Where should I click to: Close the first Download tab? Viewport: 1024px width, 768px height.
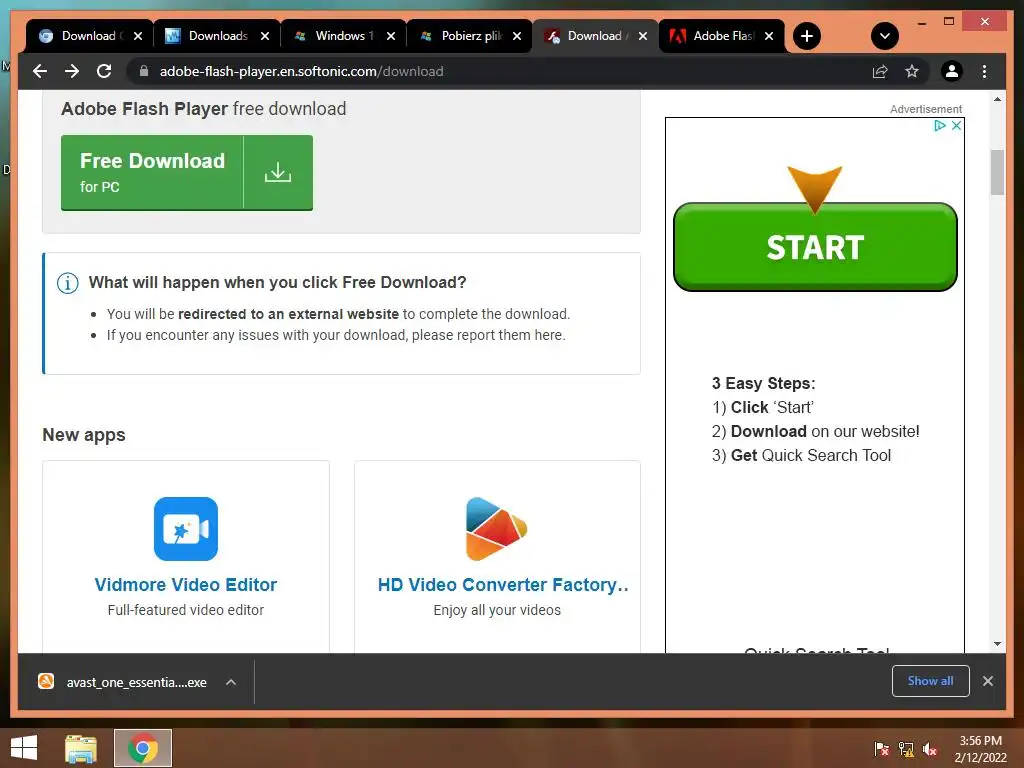click(x=138, y=36)
